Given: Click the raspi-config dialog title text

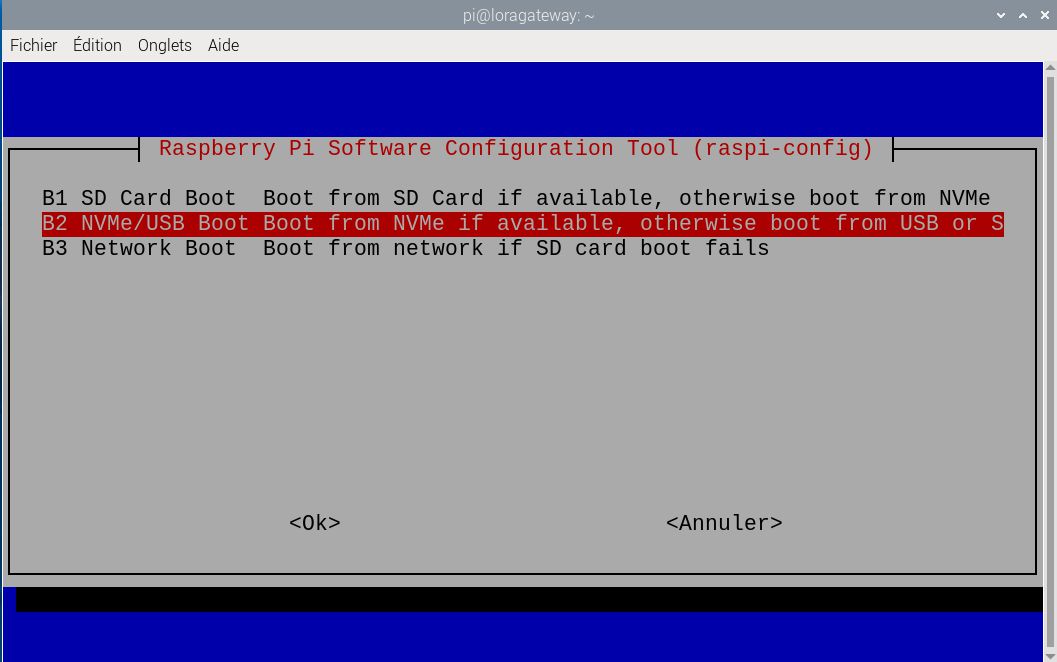Looking at the screenshot, I should click(x=516, y=148).
